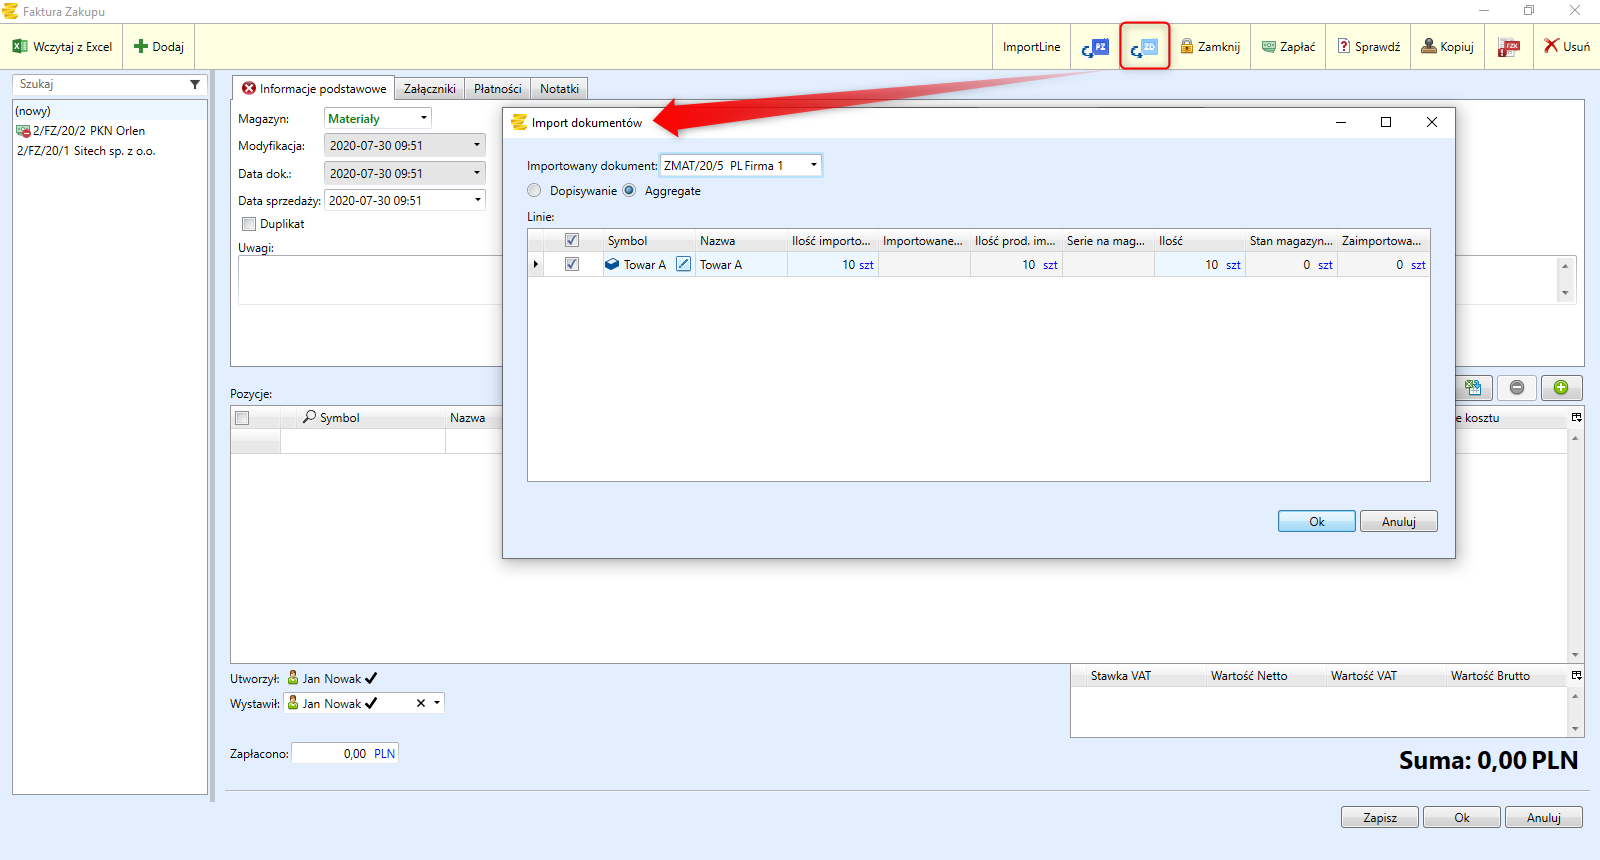Open the Płatności tab
Viewport: 1600px width, 860px height.
pos(497,89)
